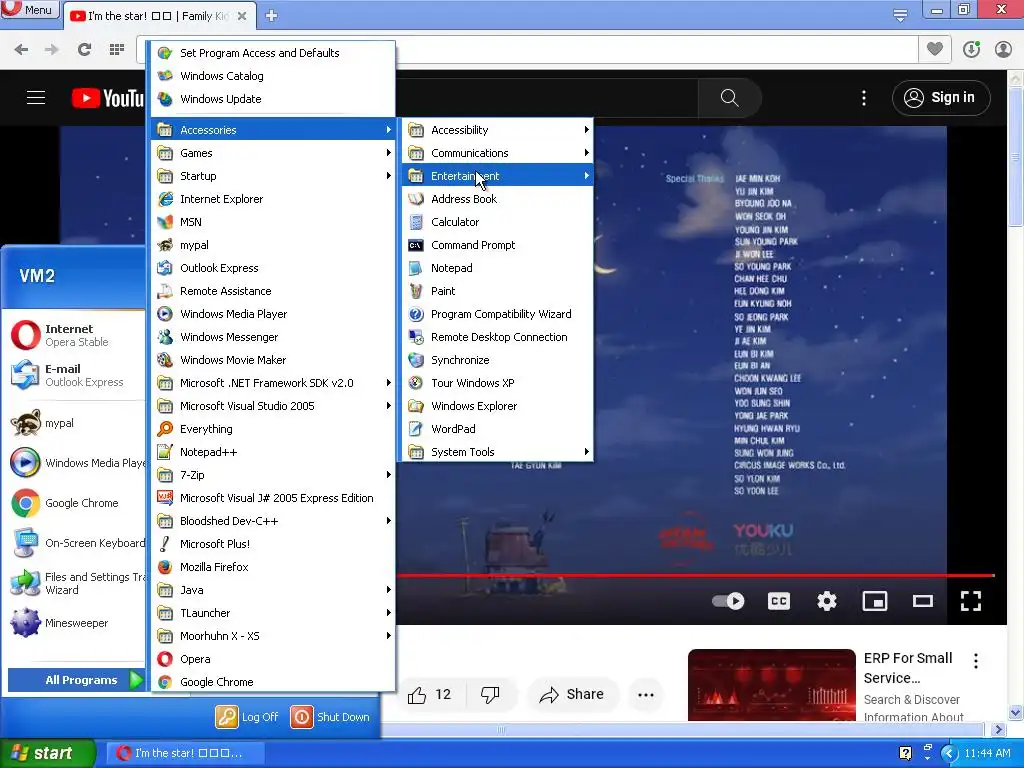Open ERP For Small Service video thumbnail
The image size is (1024, 768).
tap(771, 684)
